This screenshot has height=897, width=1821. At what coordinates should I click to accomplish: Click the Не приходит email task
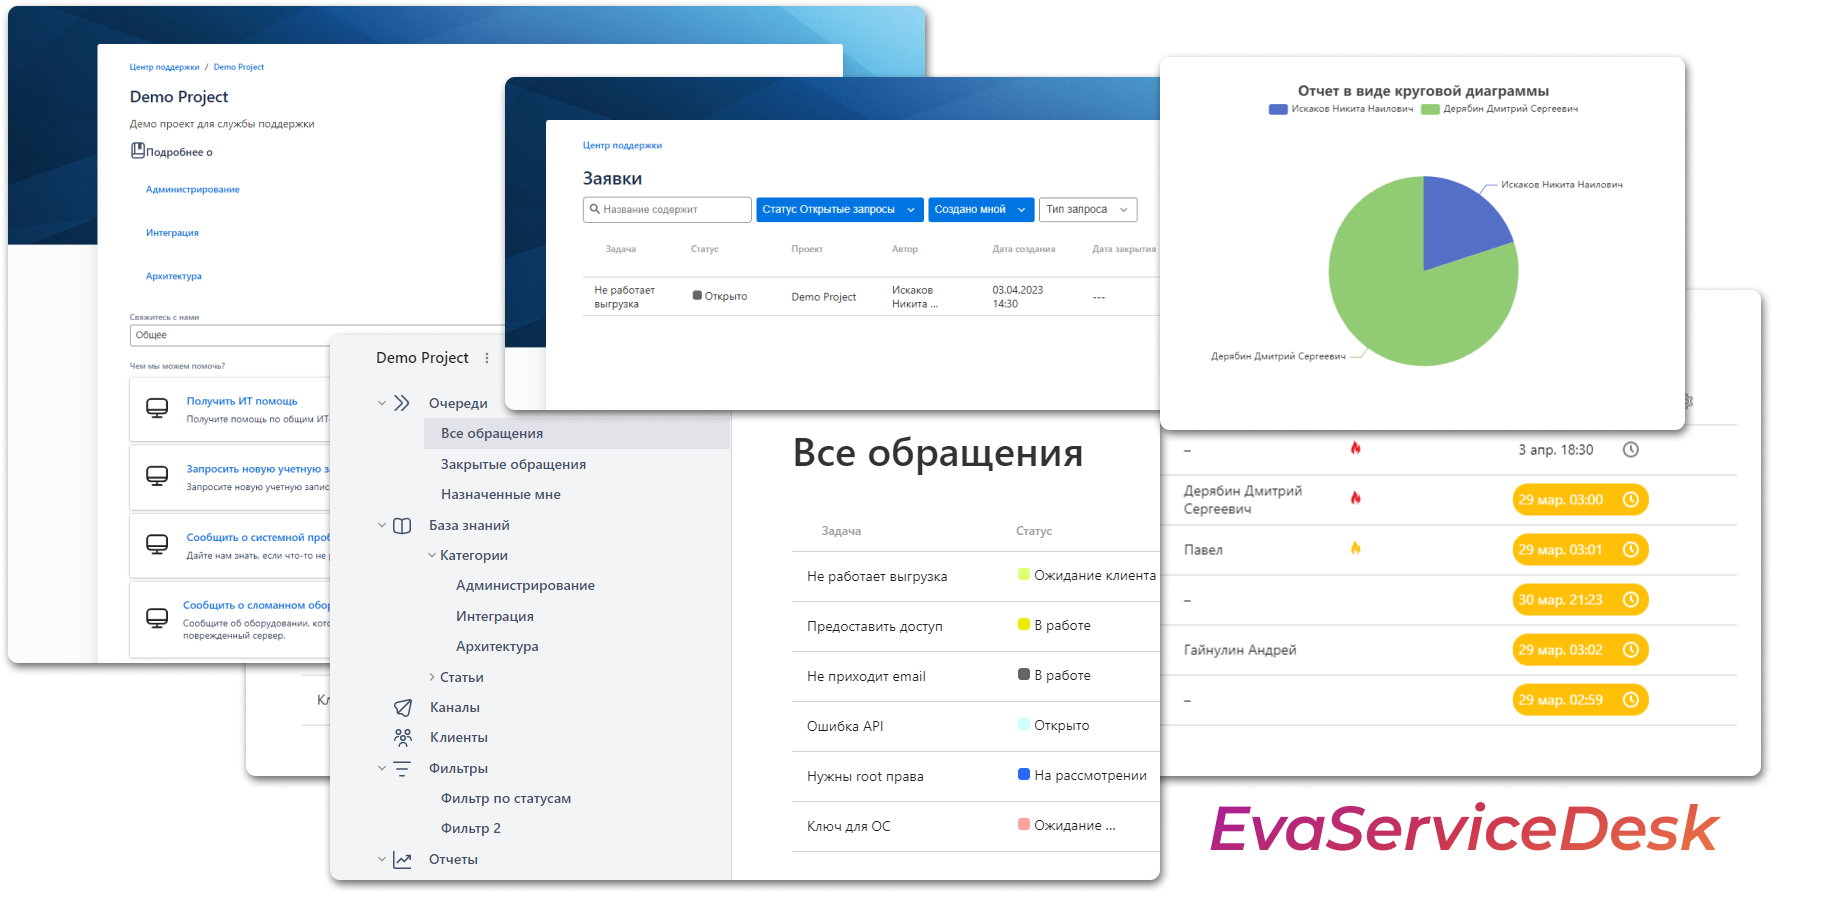[866, 676]
